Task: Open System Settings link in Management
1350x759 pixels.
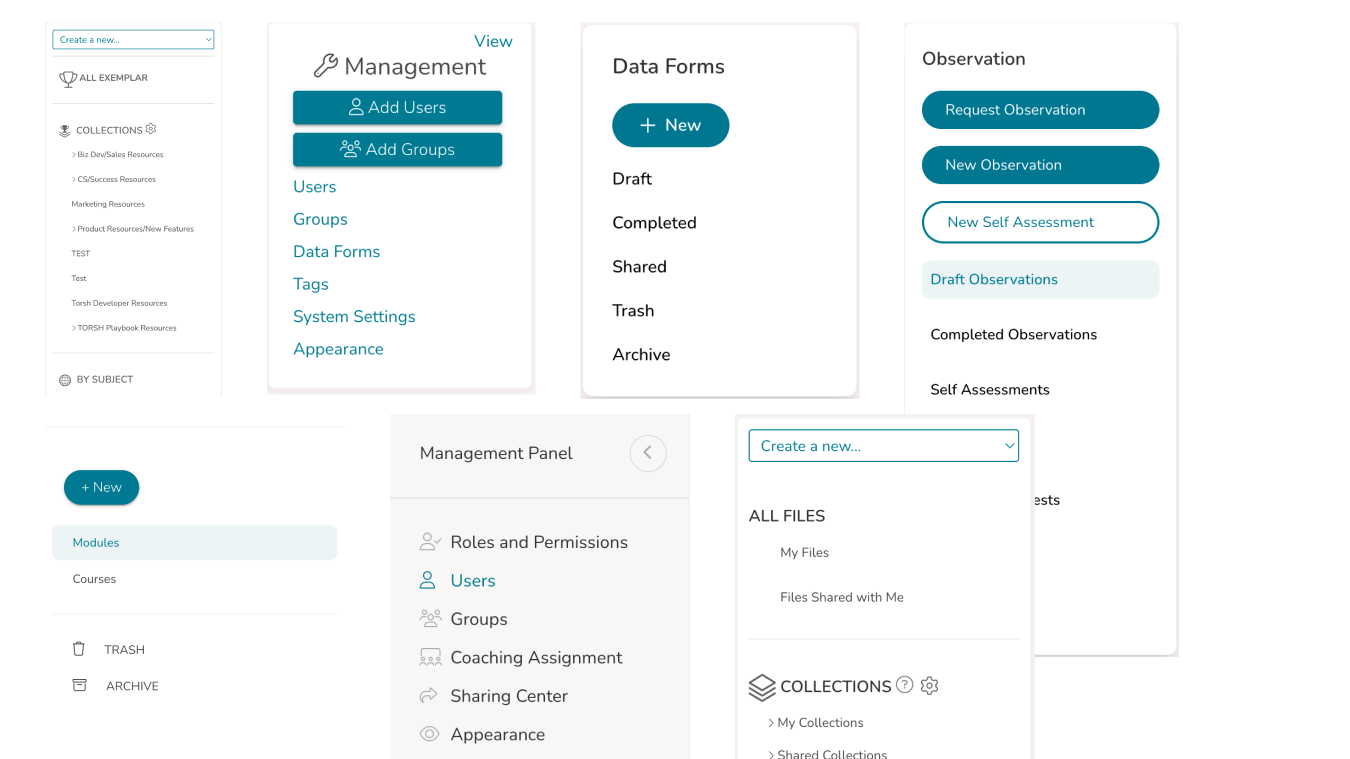Action: coord(354,317)
